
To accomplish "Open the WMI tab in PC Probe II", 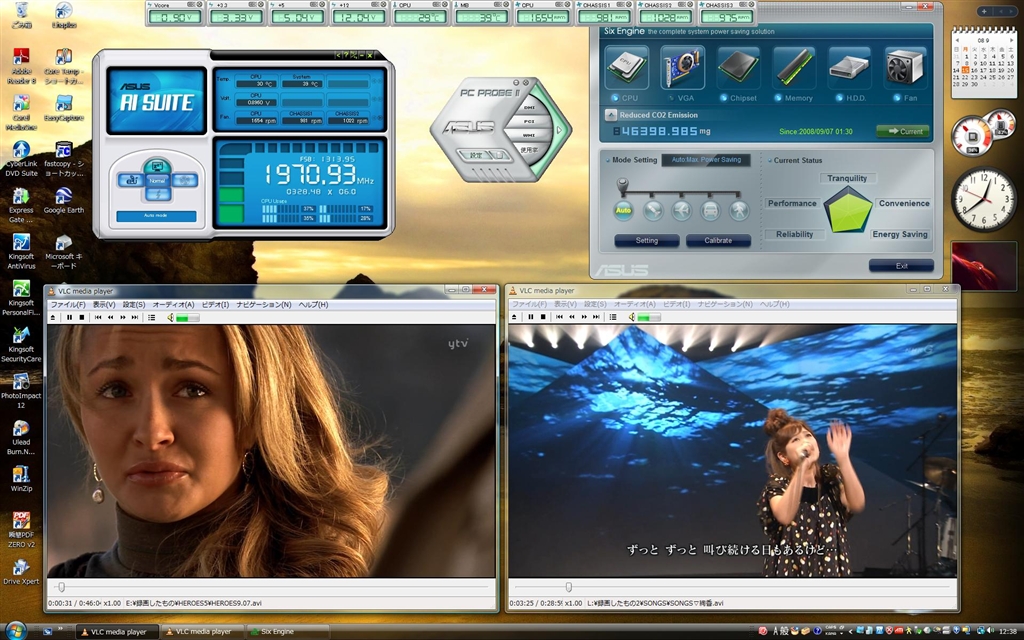I will pyautogui.click(x=529, y=135).
